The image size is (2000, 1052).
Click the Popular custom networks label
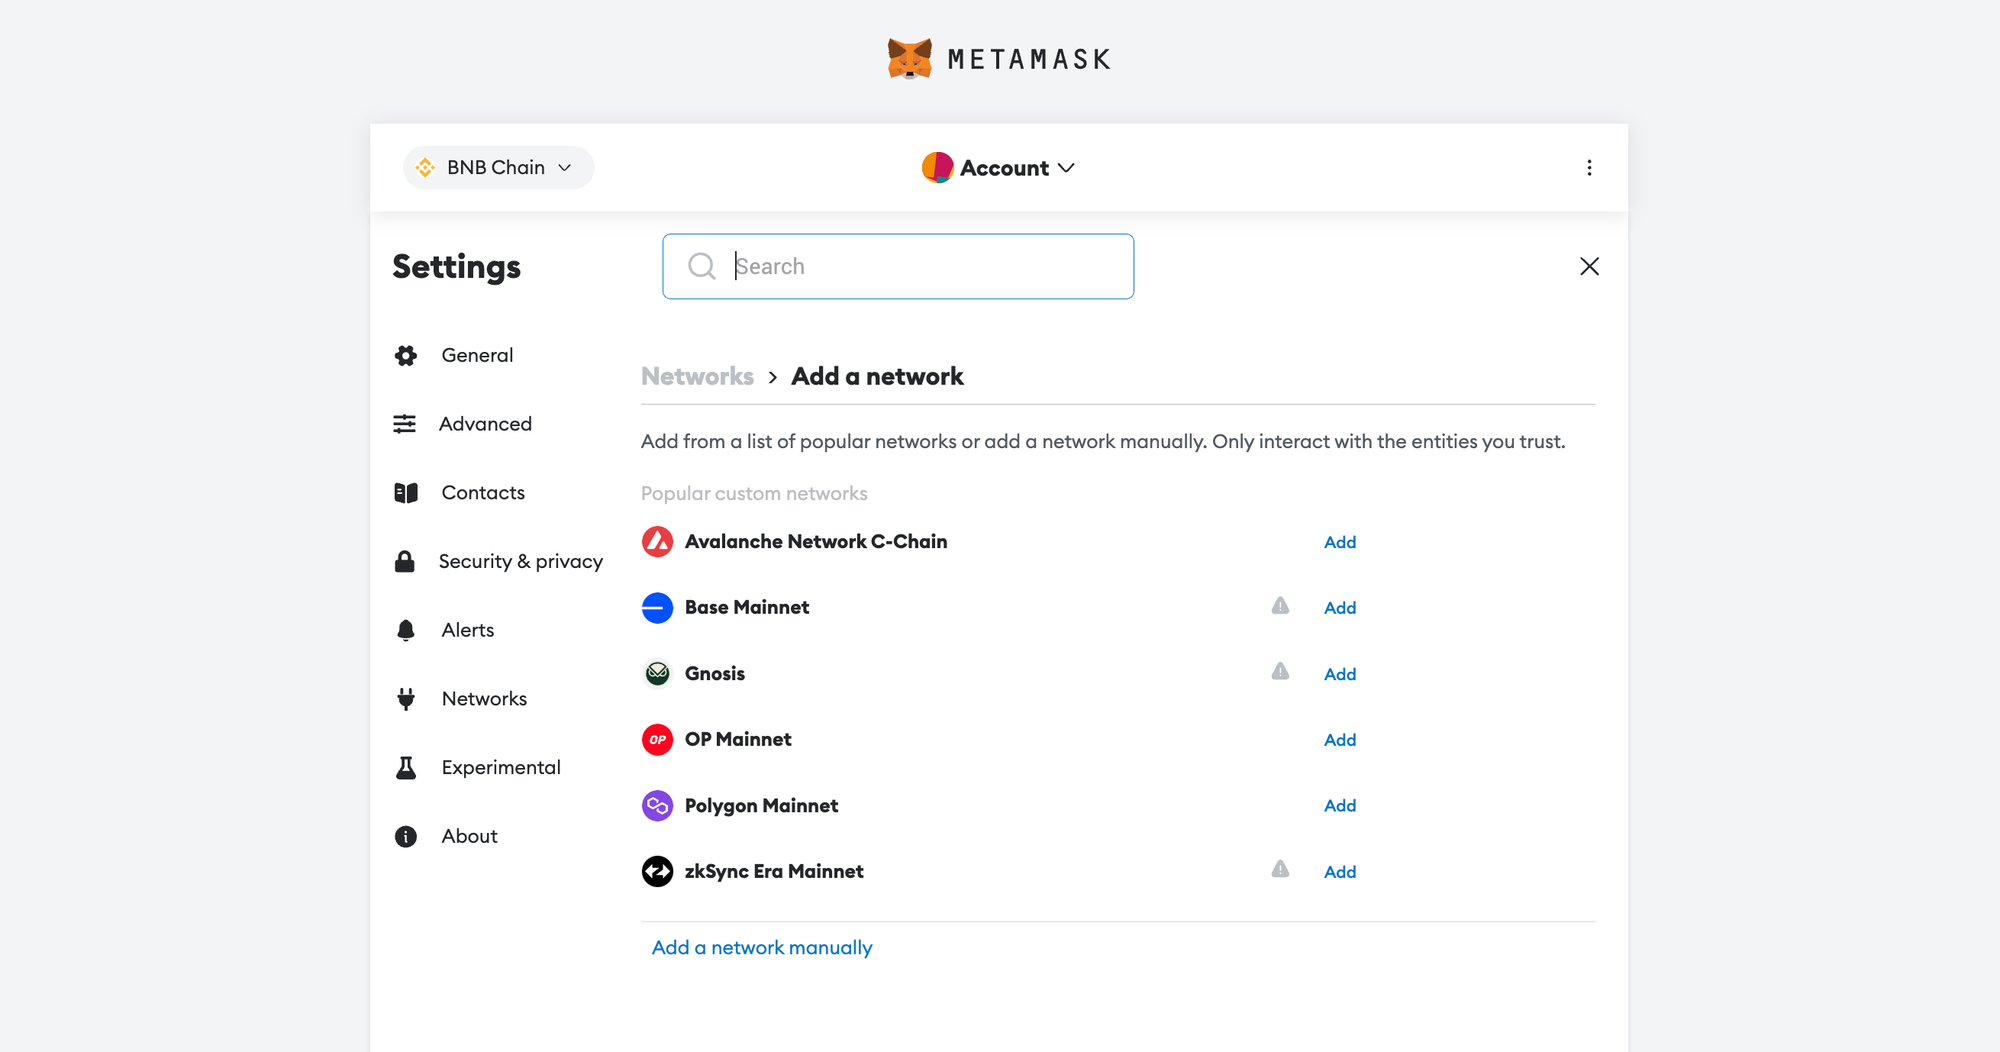[x=754, y=494]
